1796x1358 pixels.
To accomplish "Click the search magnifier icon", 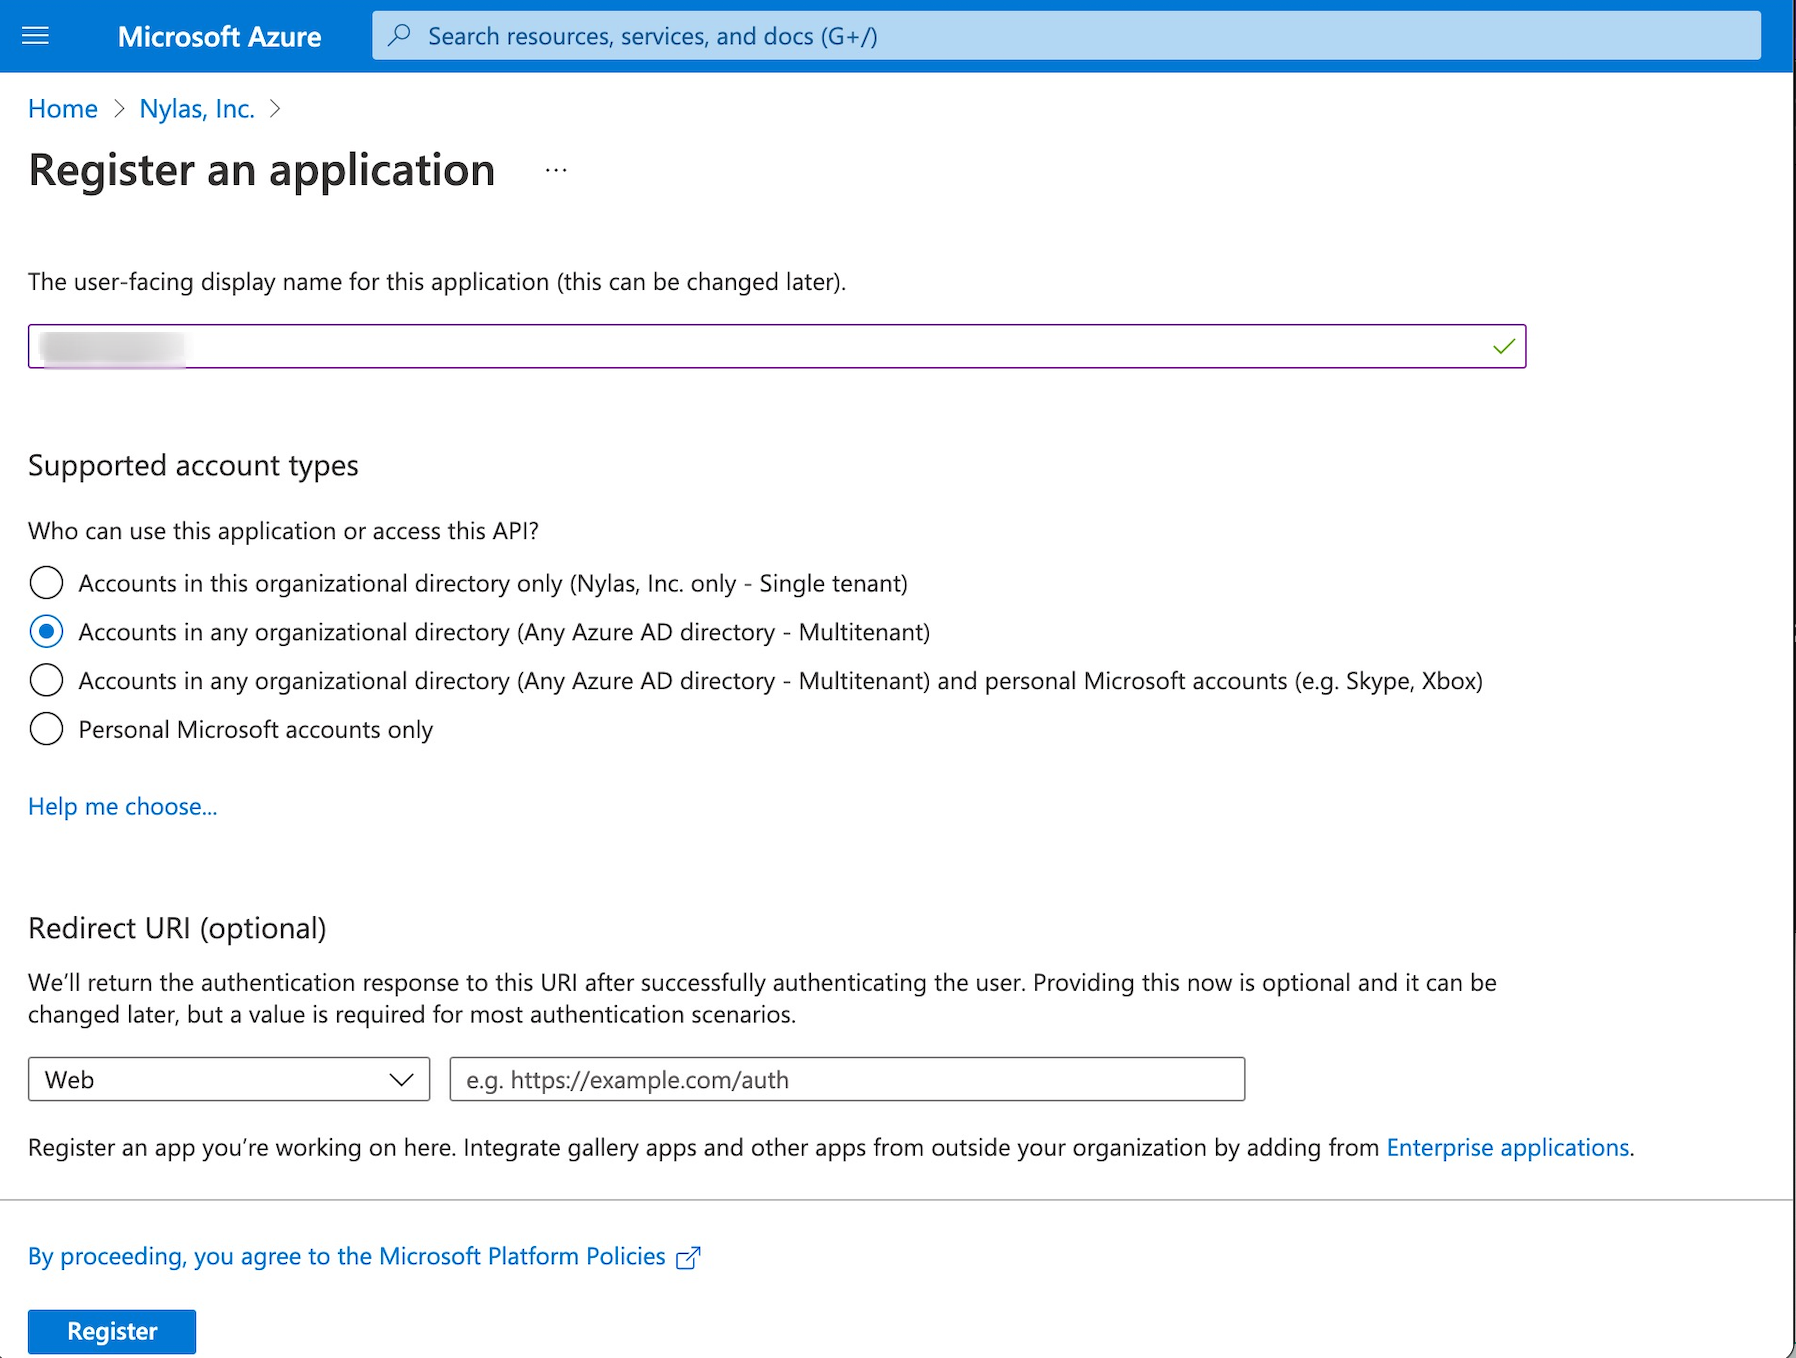I will [399, 35].
